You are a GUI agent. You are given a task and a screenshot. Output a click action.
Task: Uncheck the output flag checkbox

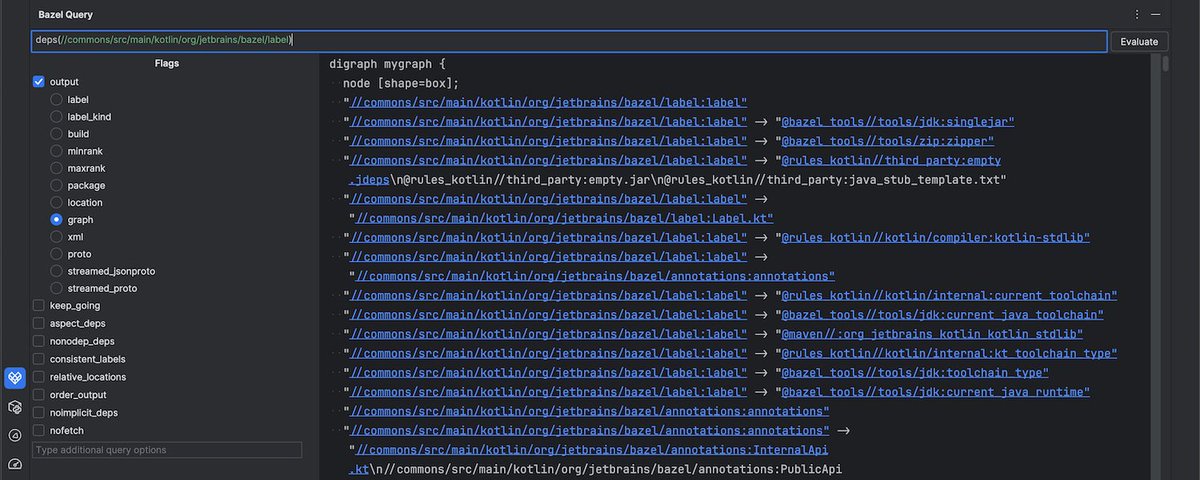tap(39, 82)
